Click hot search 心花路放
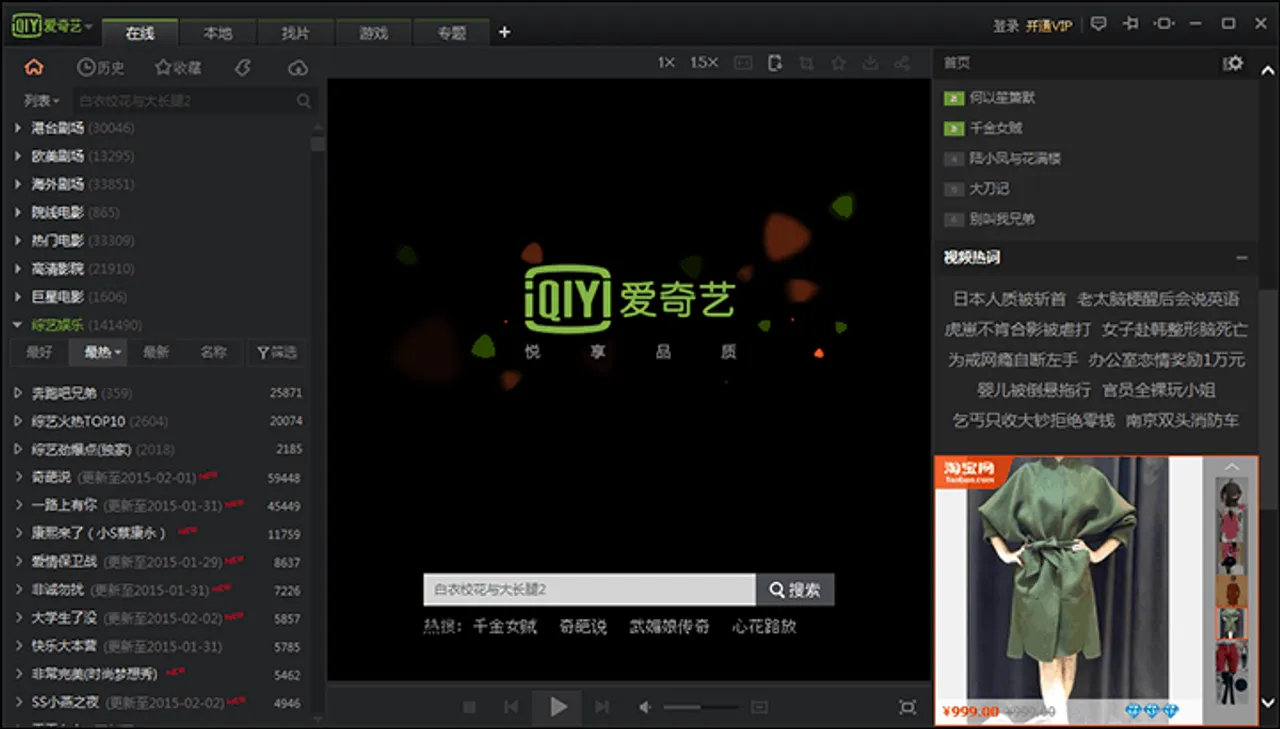The height and width of the screenshot is (729, 1280). [764, 627]
